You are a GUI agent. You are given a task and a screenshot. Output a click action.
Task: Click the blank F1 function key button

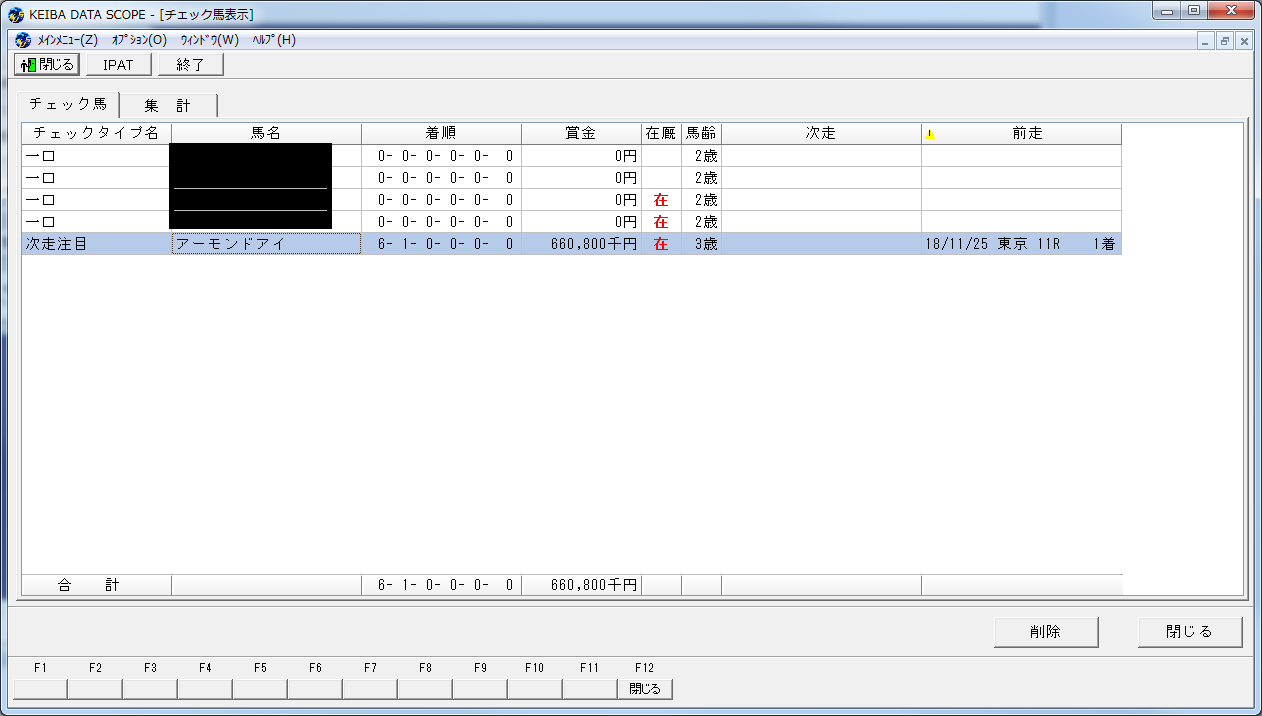pyautogui.click(x=40, y=688)
